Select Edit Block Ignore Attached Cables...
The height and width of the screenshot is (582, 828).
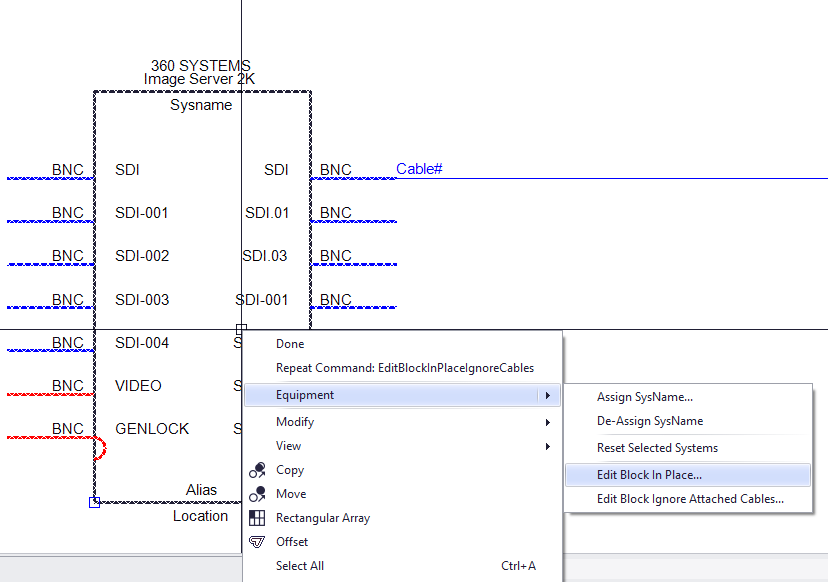(x=688, y=499)
